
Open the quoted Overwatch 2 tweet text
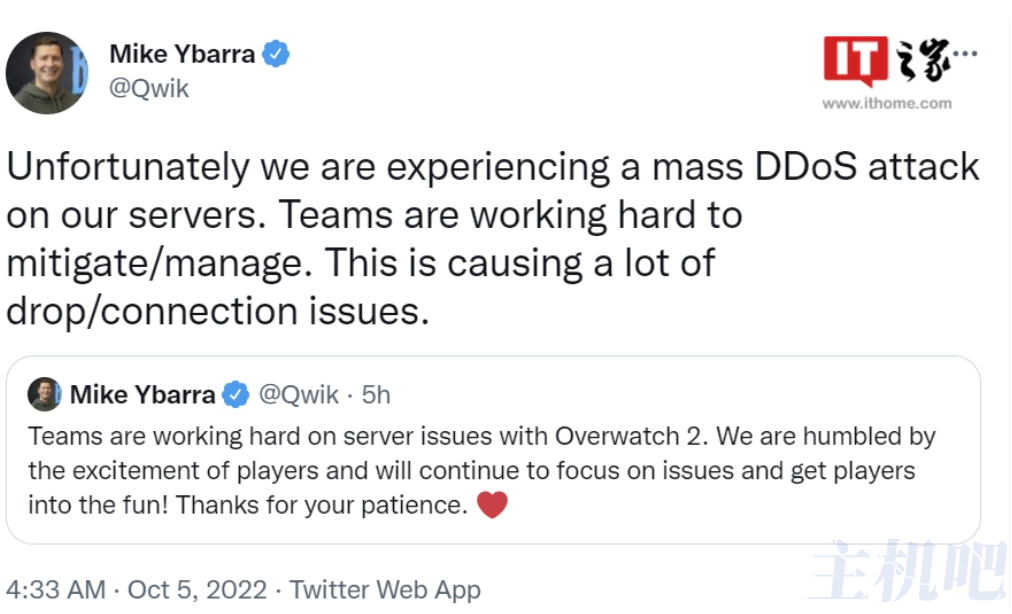click(x=481, y=471)
